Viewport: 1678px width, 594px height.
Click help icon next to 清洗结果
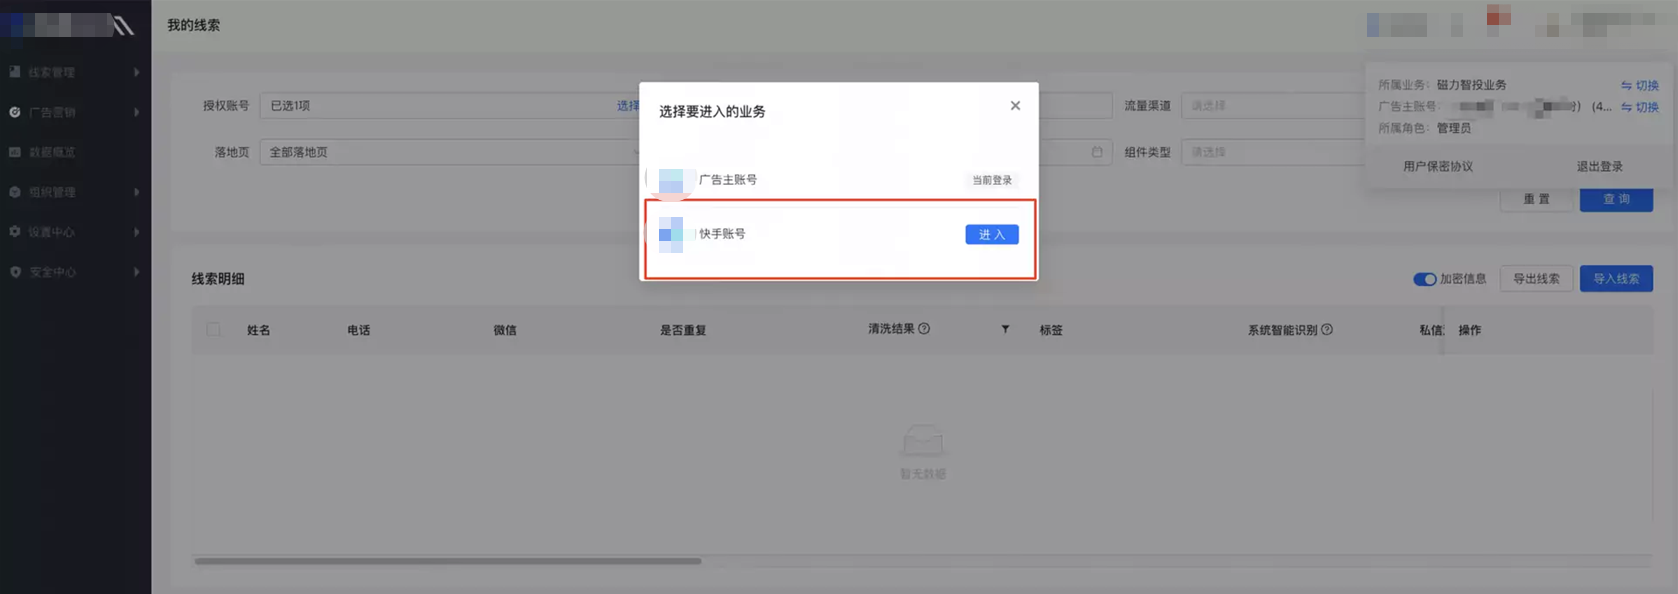coord(924,328)
